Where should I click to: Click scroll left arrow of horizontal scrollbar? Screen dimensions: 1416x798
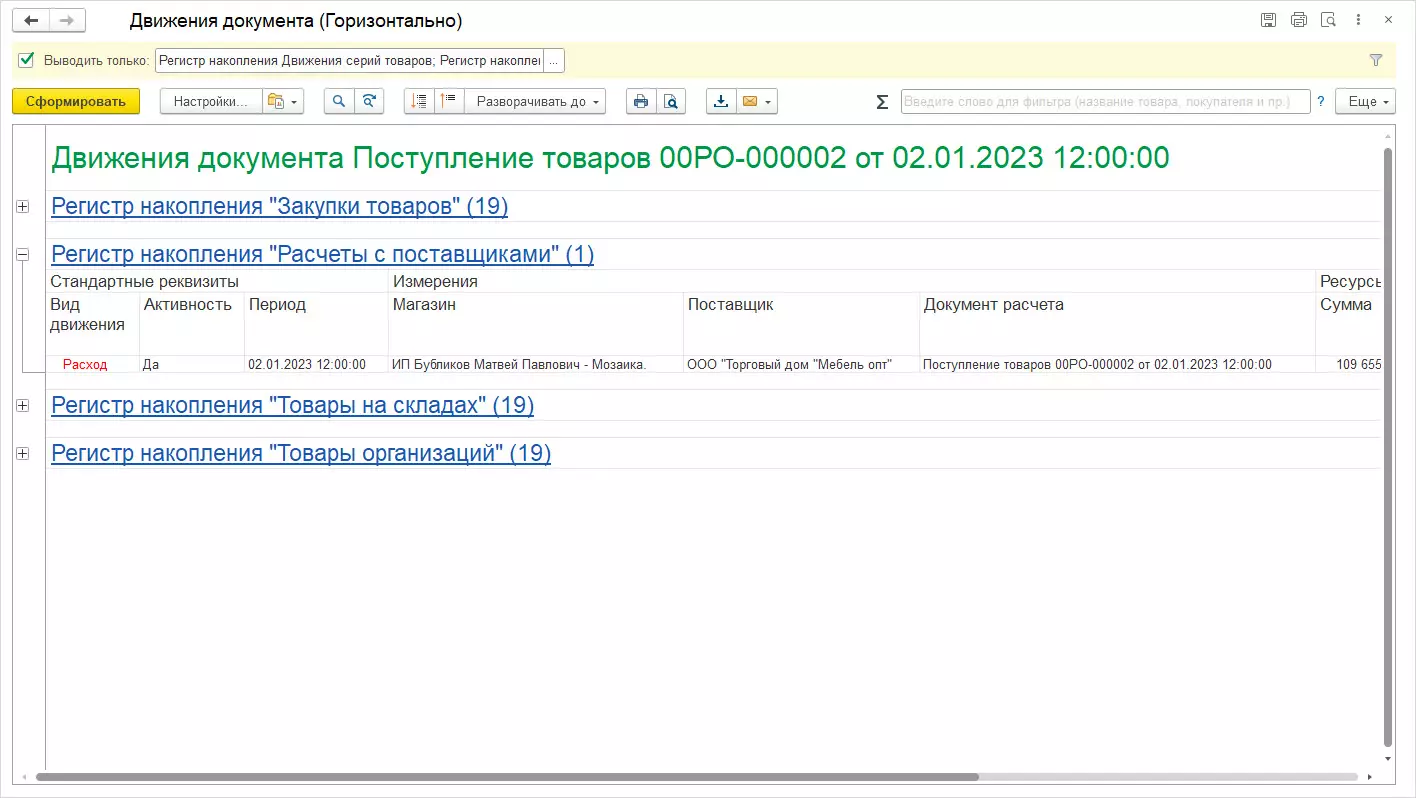25,777
